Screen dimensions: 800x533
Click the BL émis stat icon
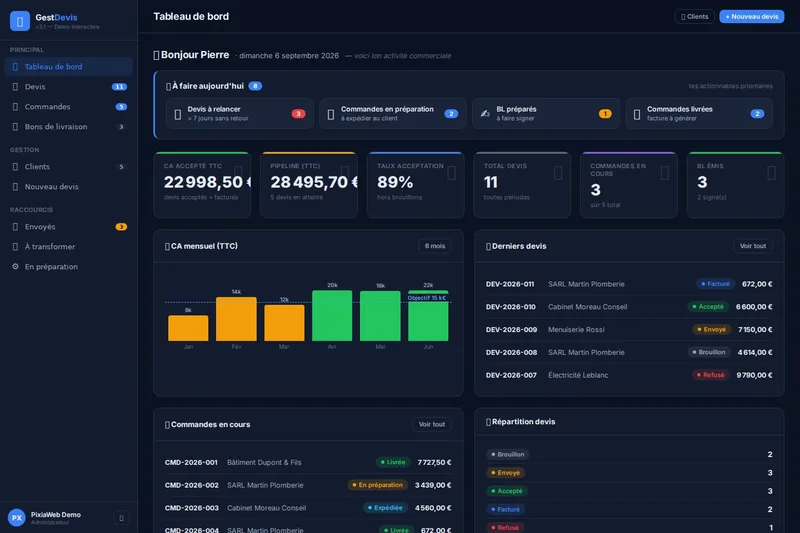pyautogui.click(x=771, y=173)
